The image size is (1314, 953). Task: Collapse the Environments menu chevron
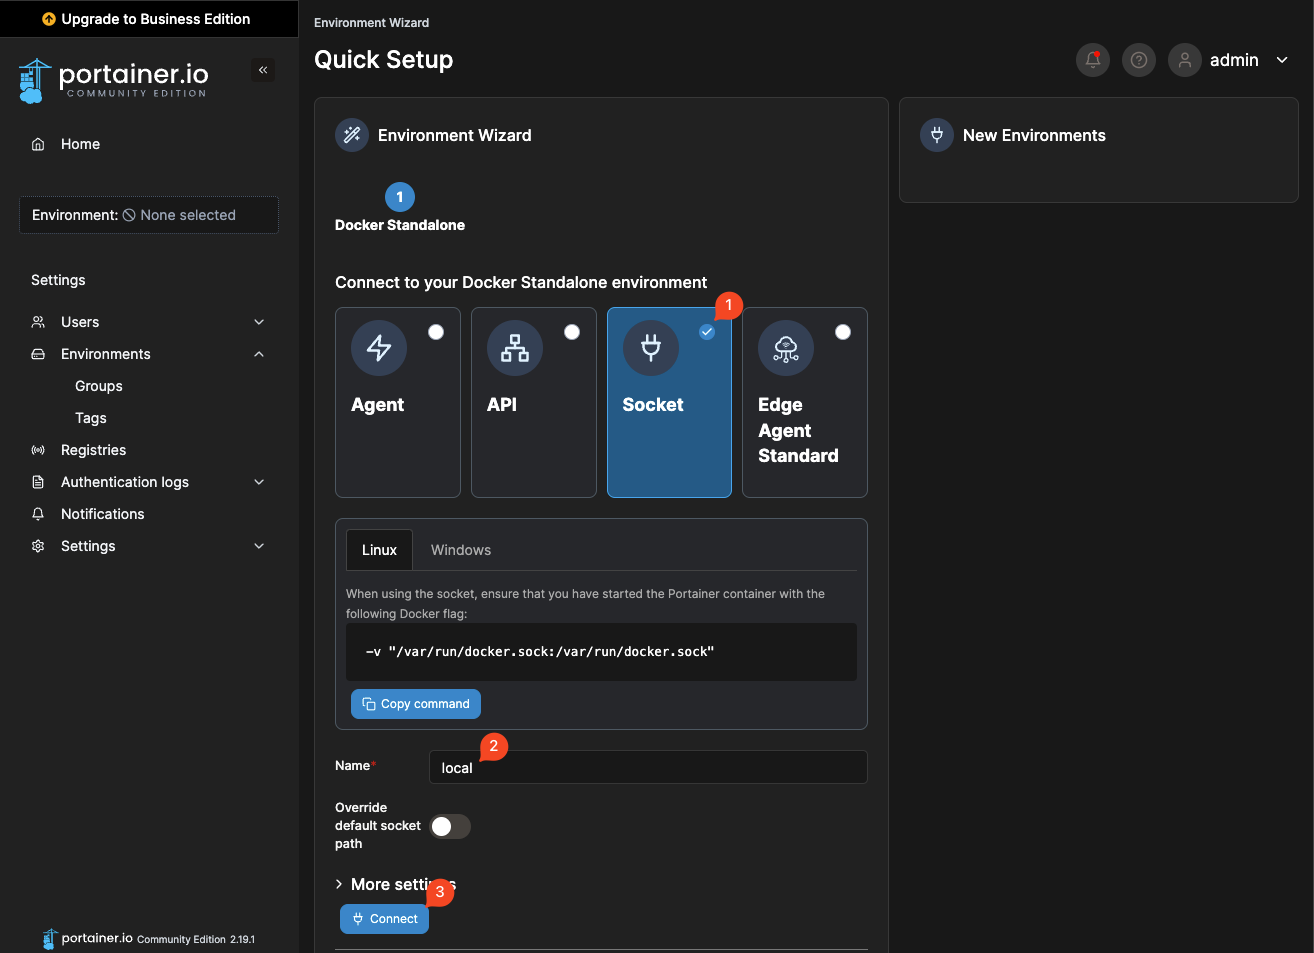click(259, 354)
